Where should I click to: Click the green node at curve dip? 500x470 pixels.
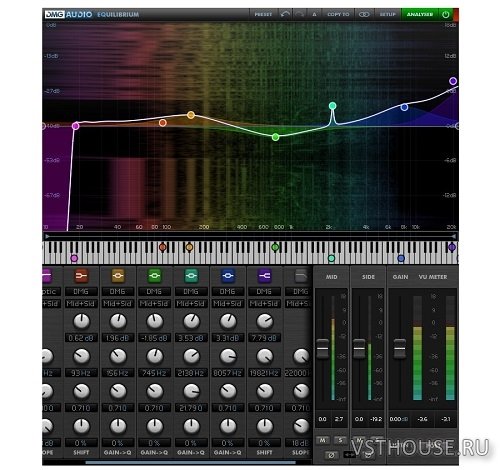[275, 137]
